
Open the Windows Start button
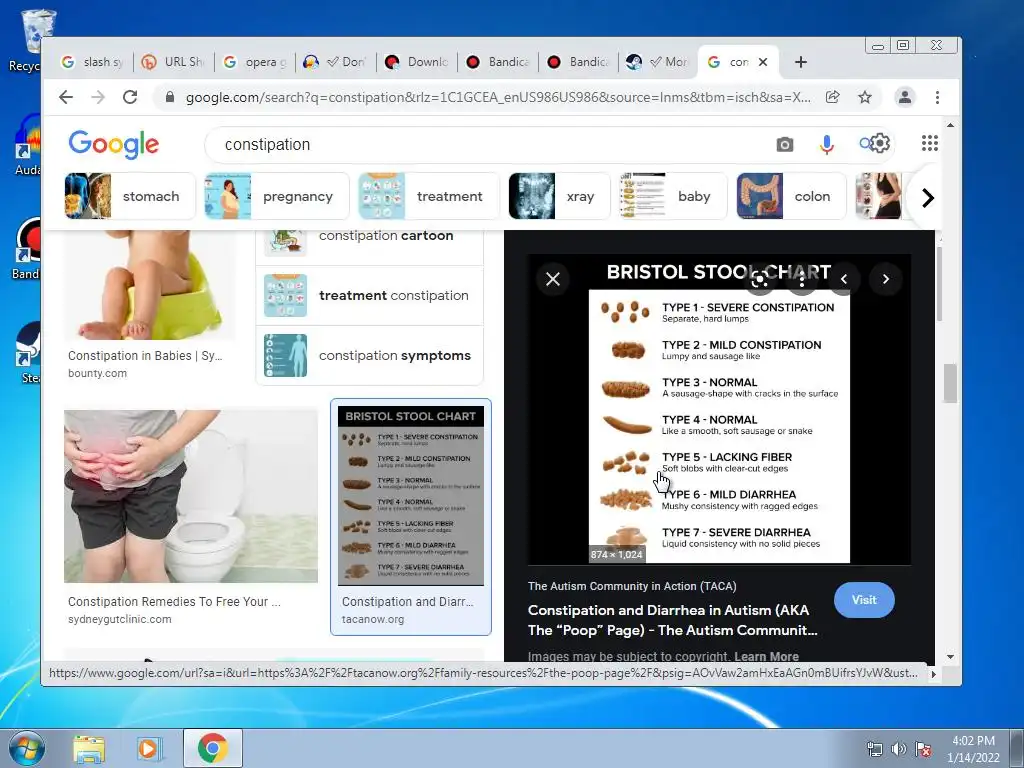pyautogui.click(x=26, y=748)
